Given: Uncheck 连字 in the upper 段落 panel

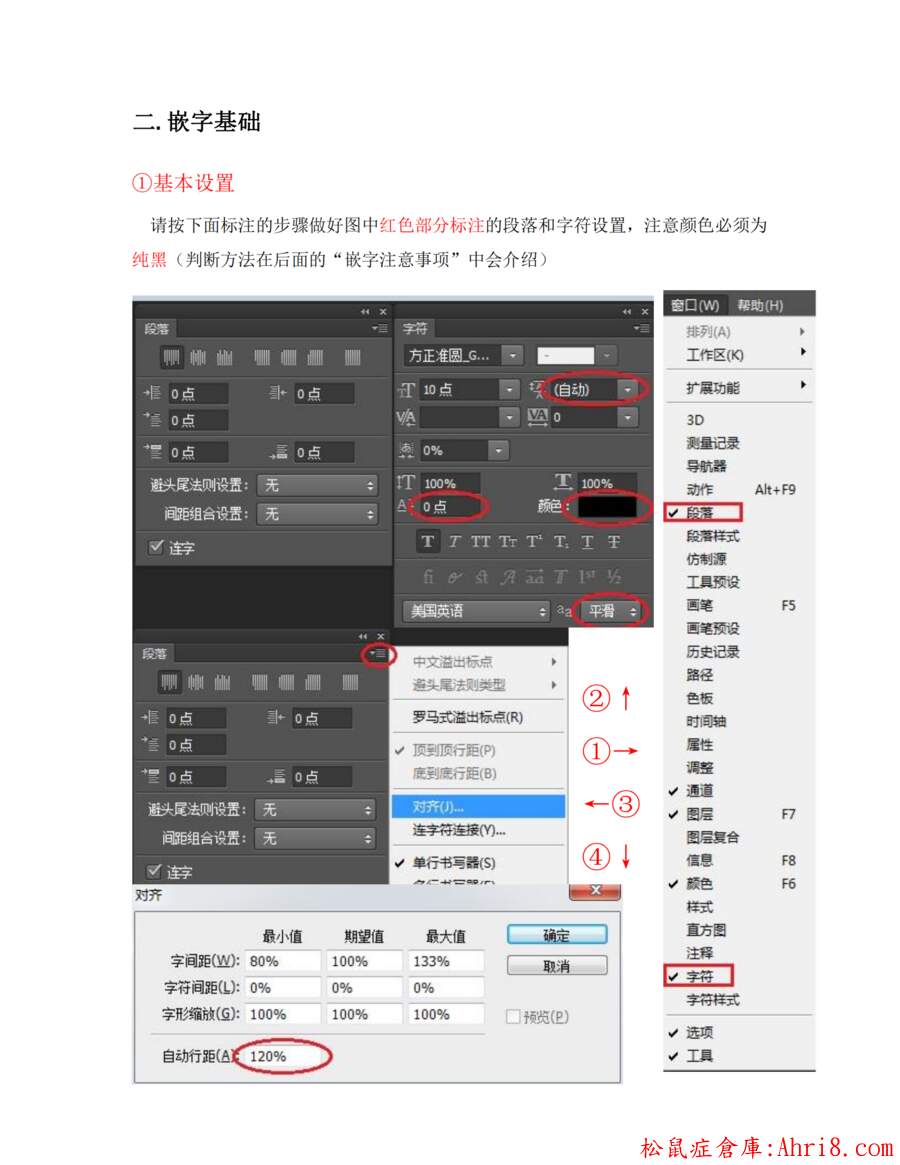Looking at the screenshot, I should (155, 547).
